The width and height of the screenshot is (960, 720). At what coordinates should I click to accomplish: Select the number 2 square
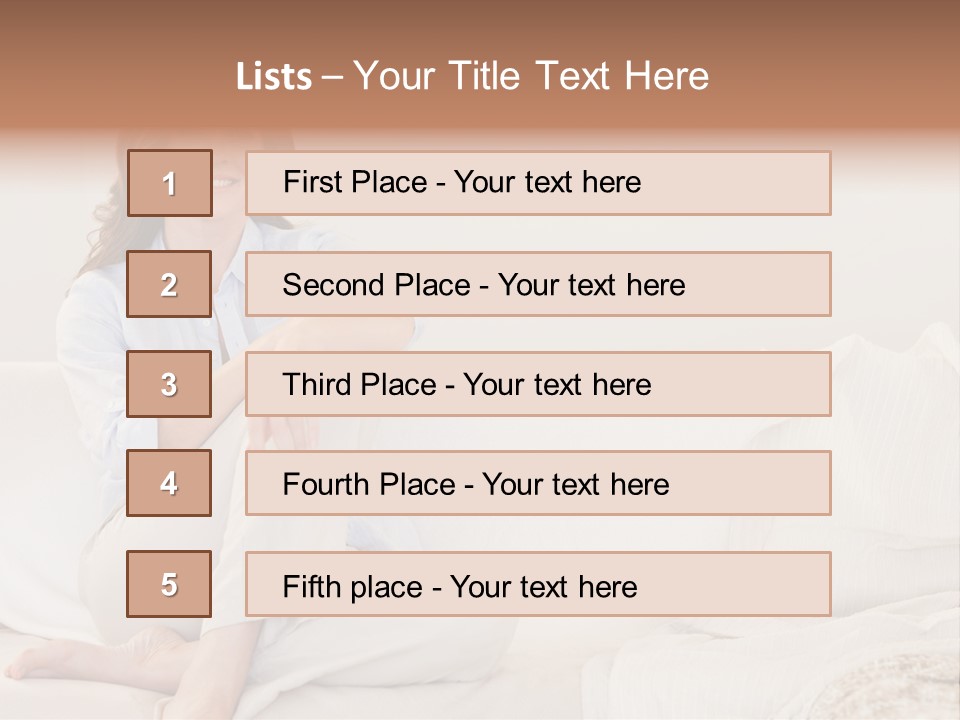point(169,284)
